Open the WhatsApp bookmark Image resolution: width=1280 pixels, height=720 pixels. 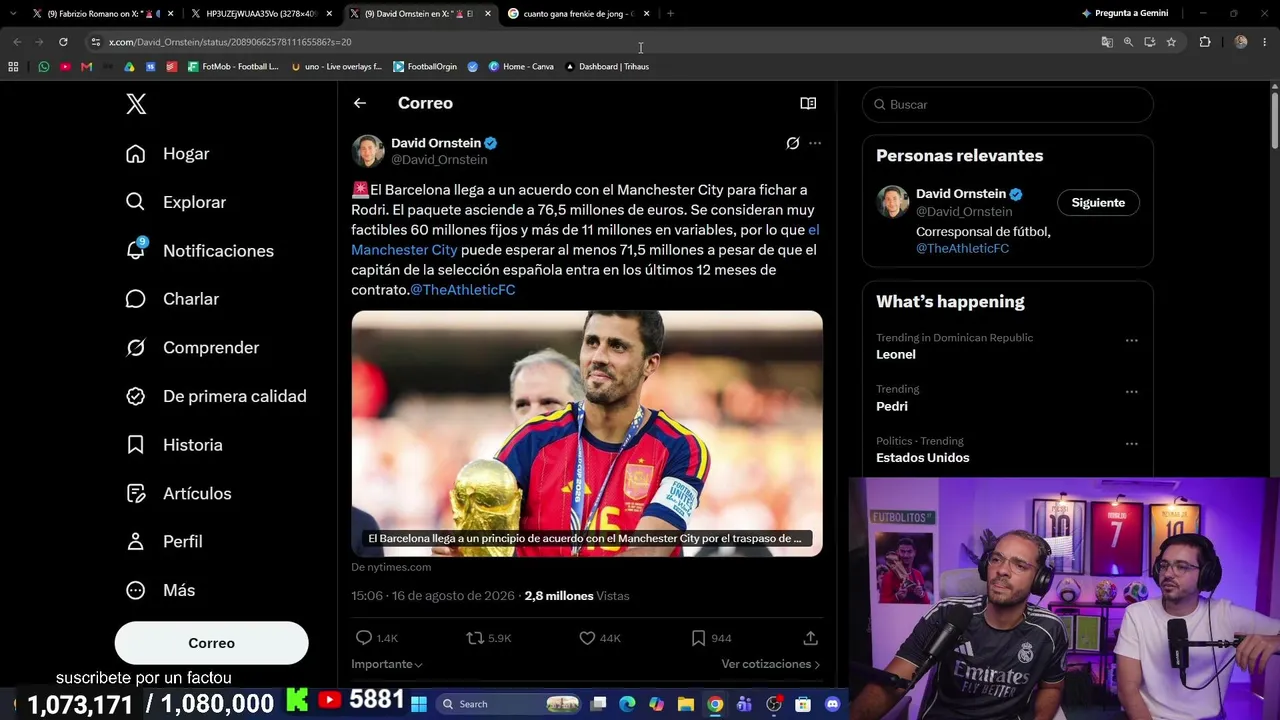(44, 67)
